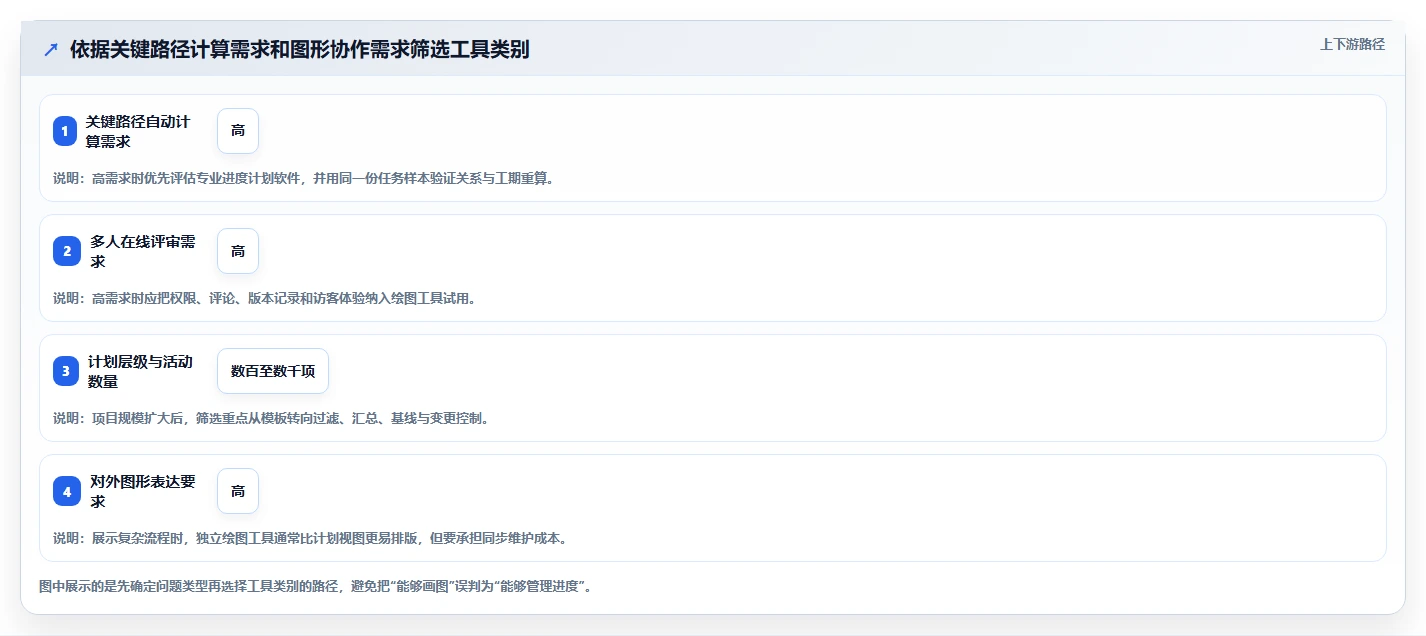This screenshot has width=1426, height=636.
Task: Click the 高 value for 多人在线评审需求
Action: click(x=238, y=251)
